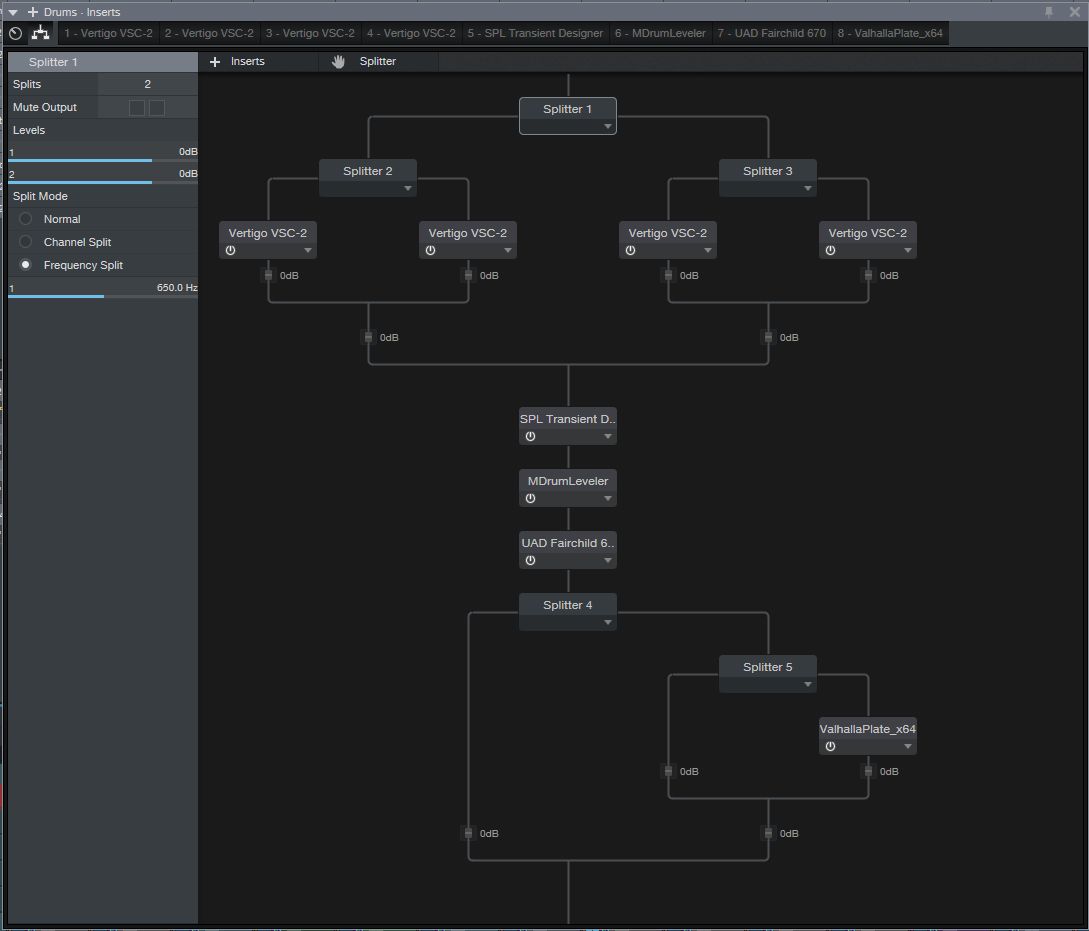Click Splitter 4's left branch fader handle
The image size is (1089, 931).
[468, 833]
